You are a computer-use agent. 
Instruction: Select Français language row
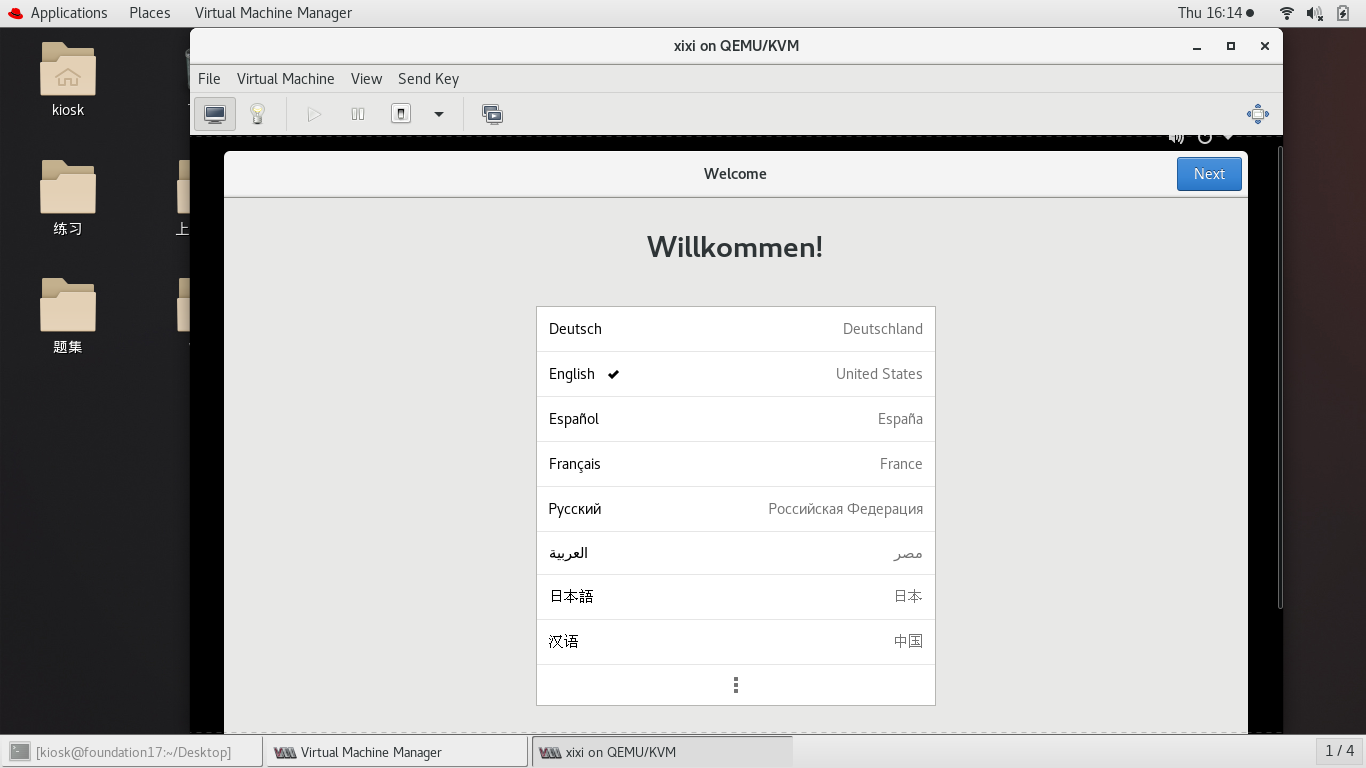(x=736, y=464)
